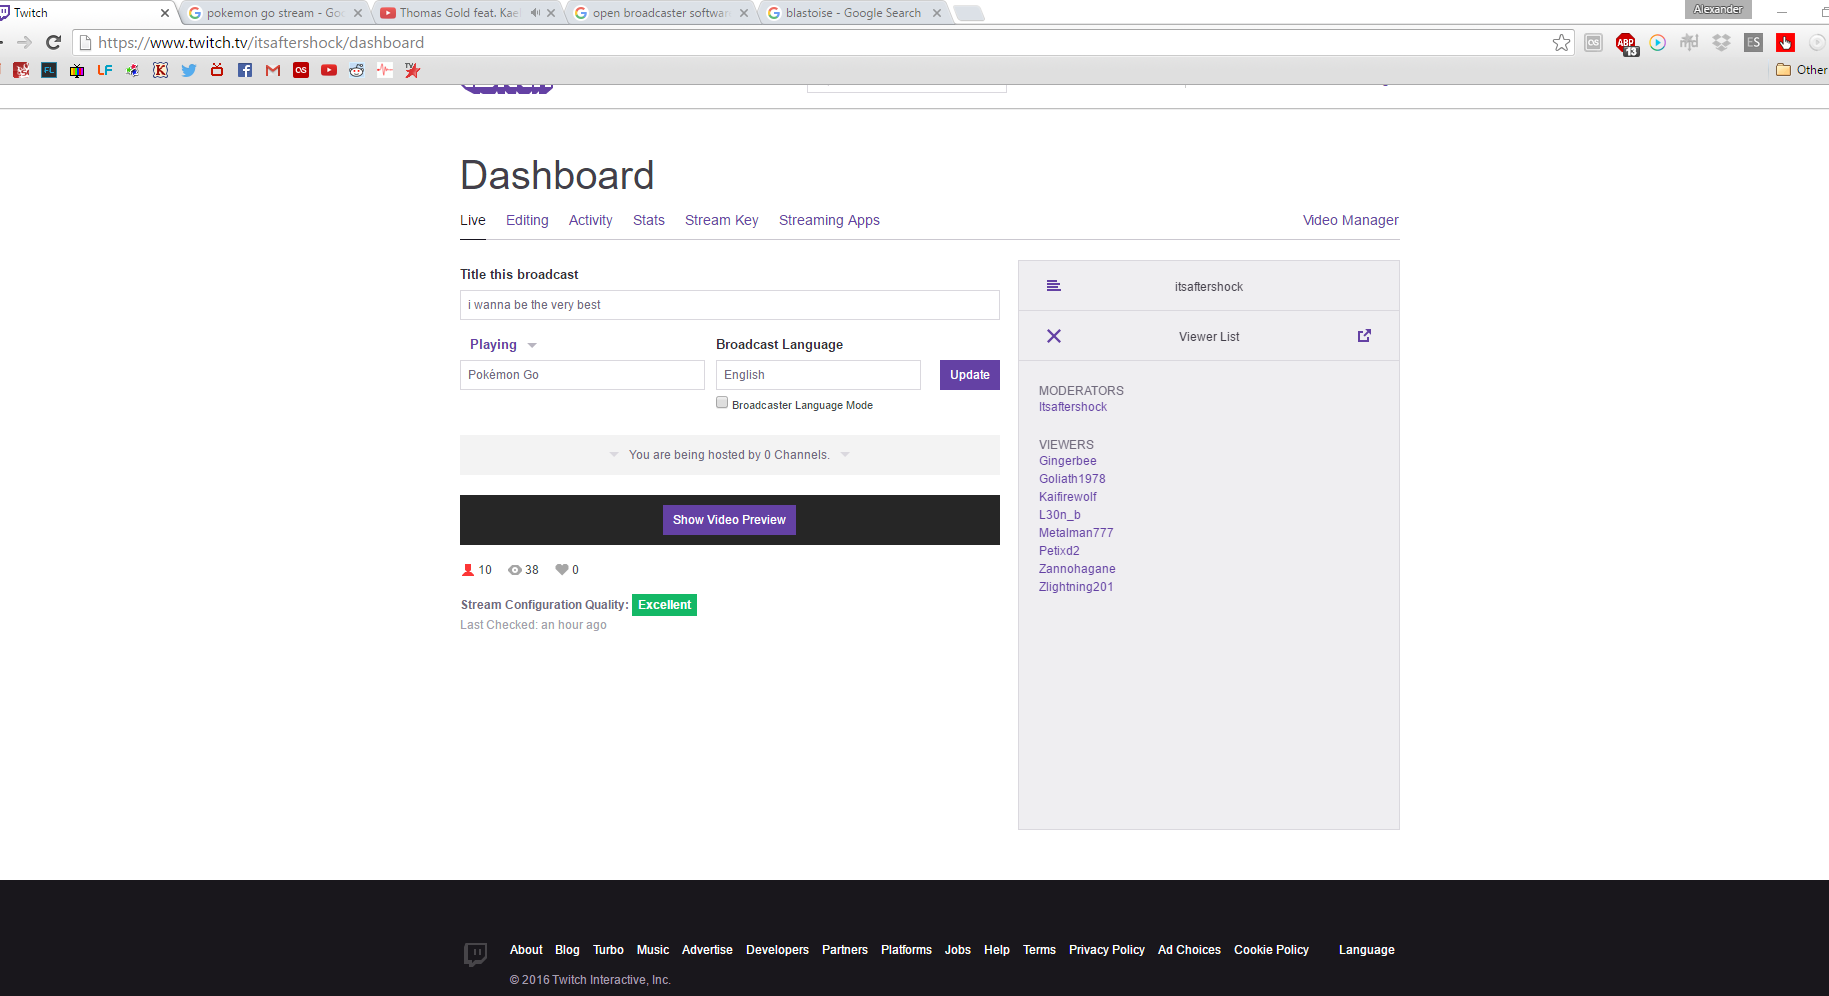Pop out the Viewer List panel
This screenshot has width=1829, height=996.
[x=1364, y=336]
